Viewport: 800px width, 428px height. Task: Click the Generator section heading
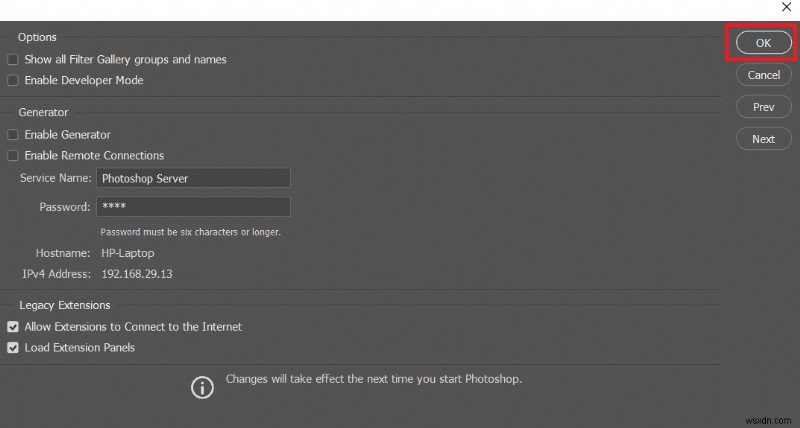coord(43,113)
